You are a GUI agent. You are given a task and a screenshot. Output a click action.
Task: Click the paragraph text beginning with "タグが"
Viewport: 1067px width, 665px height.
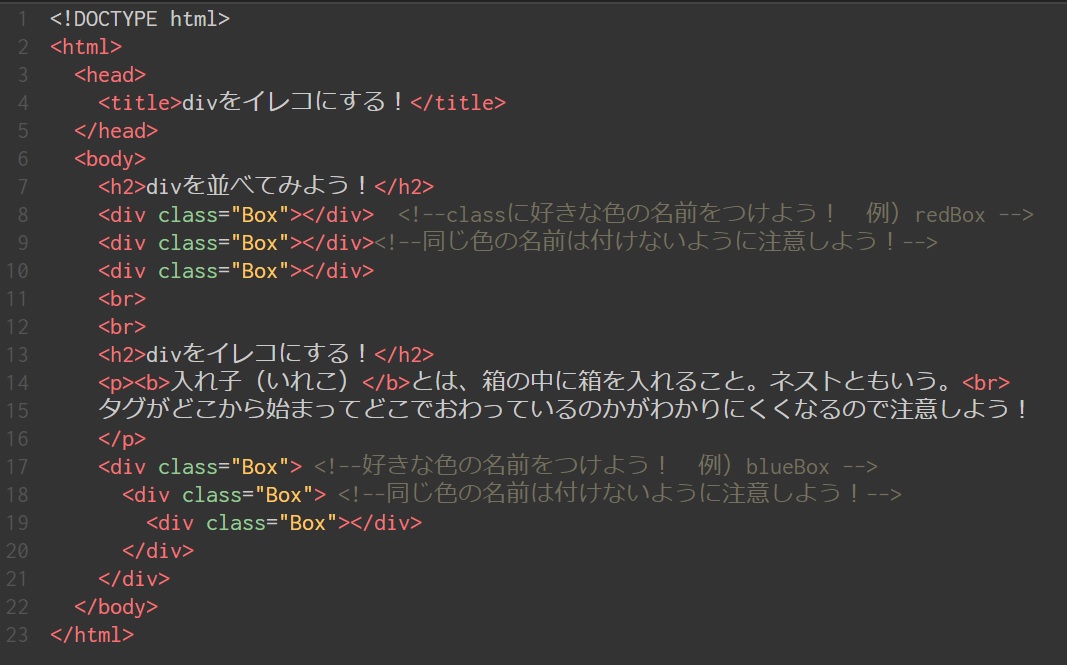coord(562,410)
